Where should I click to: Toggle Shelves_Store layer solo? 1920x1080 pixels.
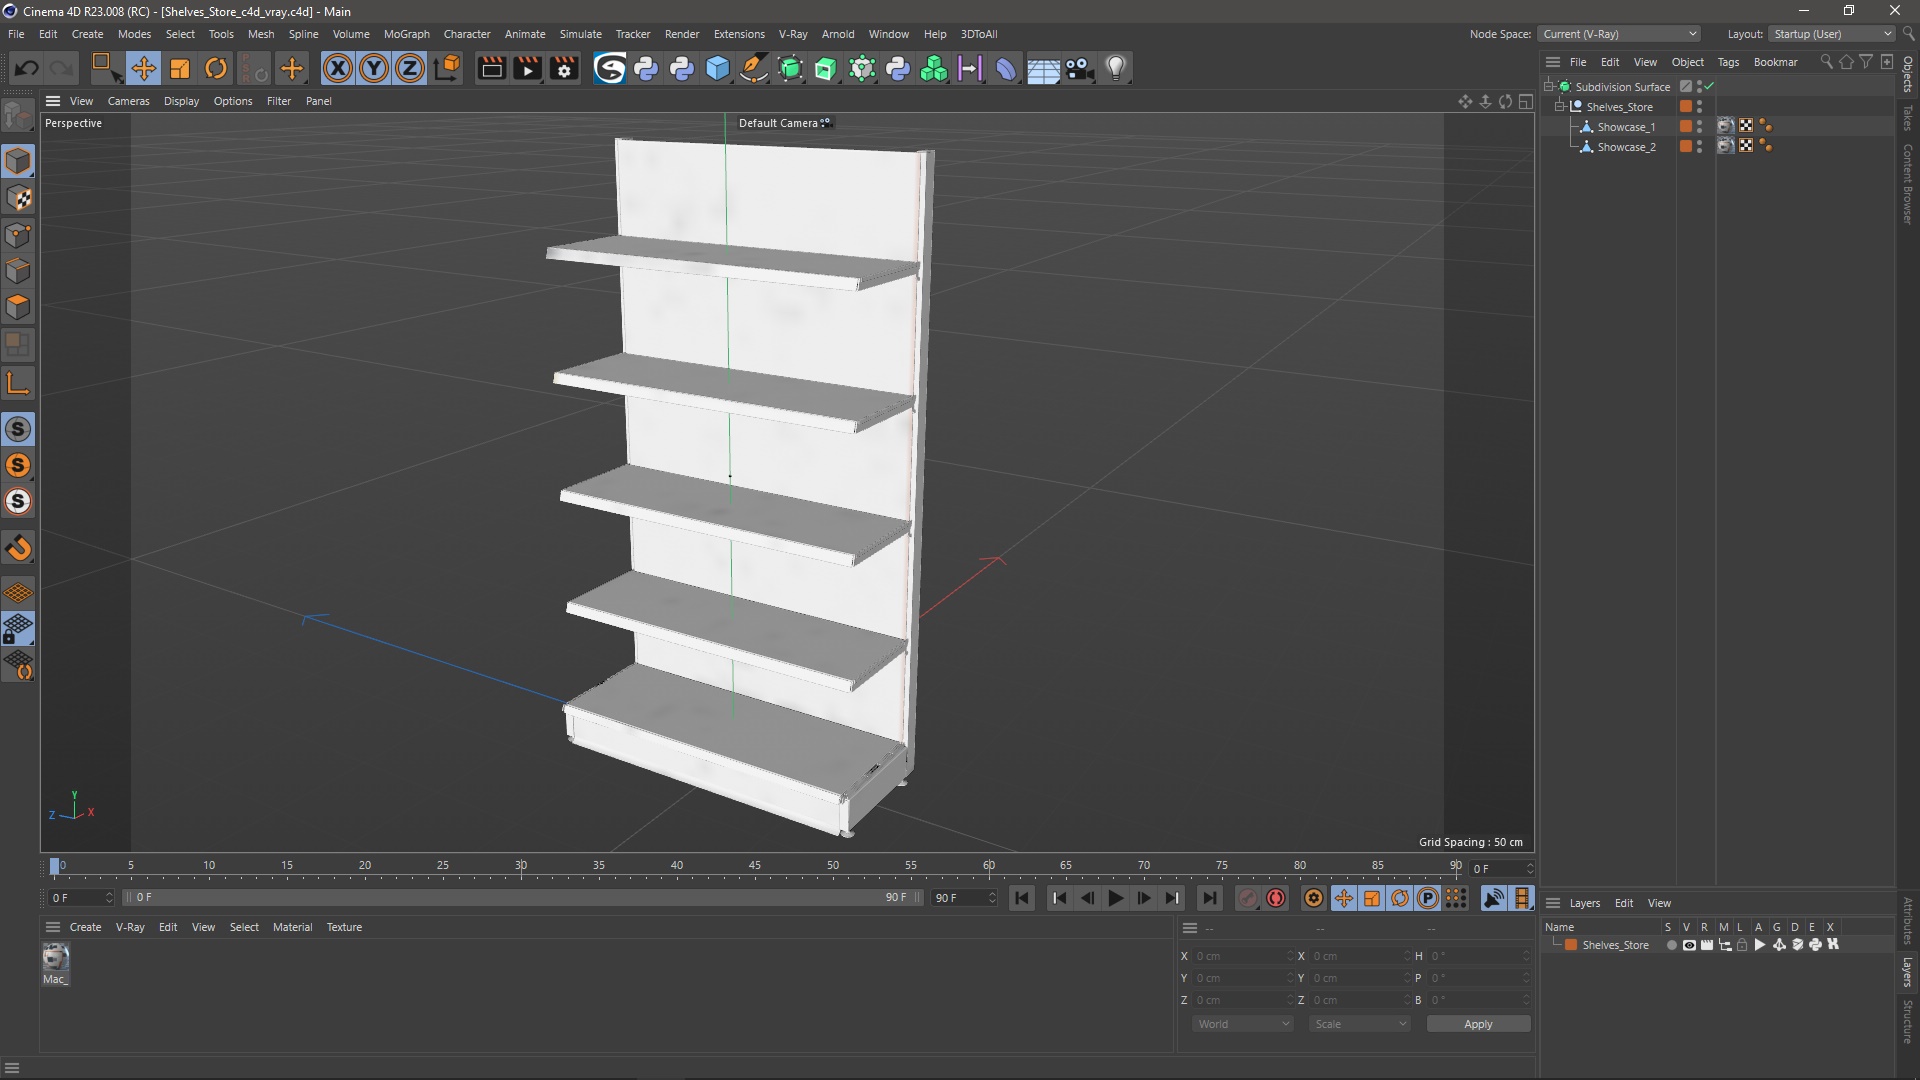pyautogui.click(x=1671, y=945)
